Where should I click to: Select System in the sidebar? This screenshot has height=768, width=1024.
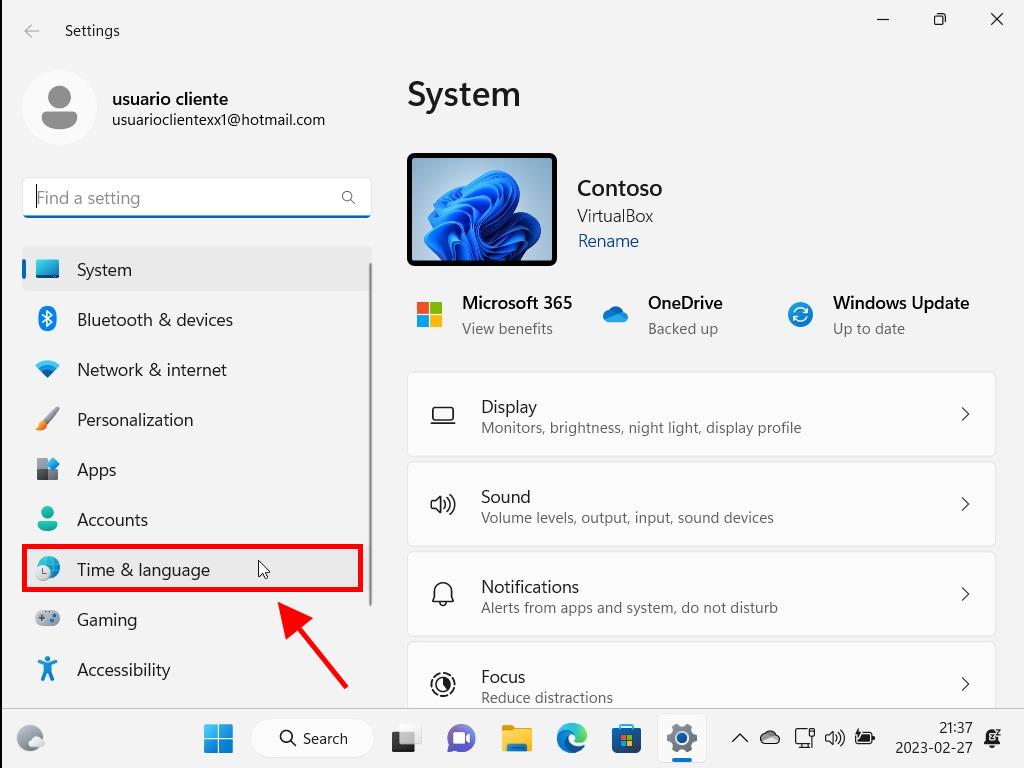(x=104, y=270)
